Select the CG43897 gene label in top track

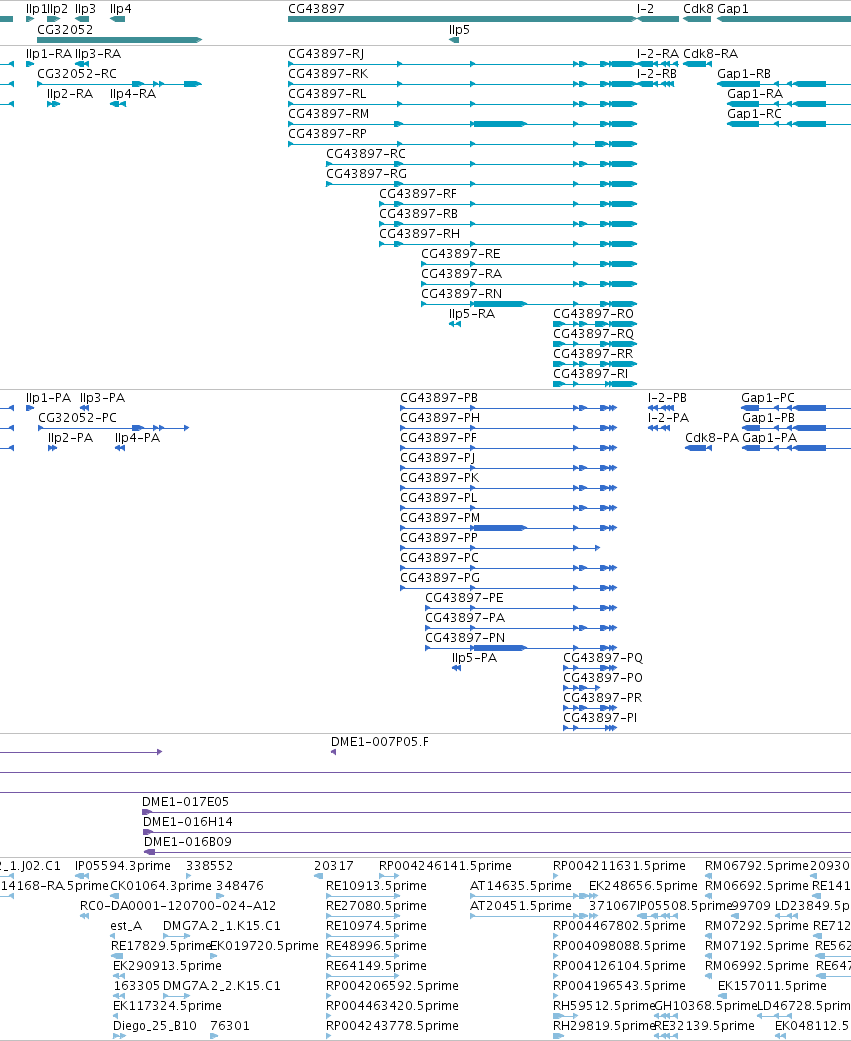[x=316, y=9]
